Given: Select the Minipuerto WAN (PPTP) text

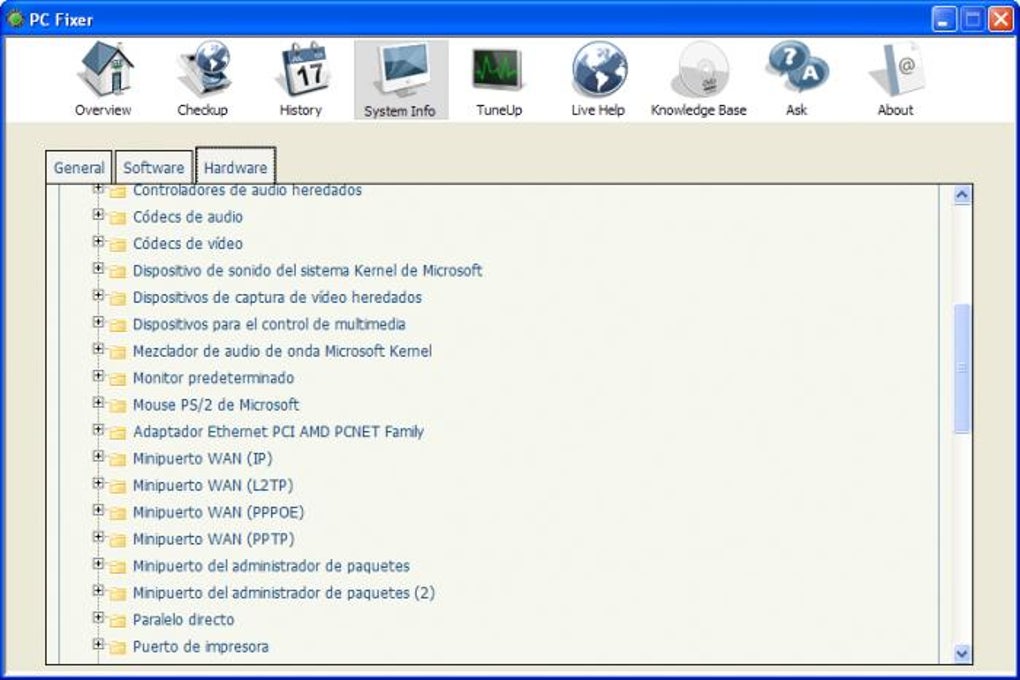Looking at the screenshot, I should 213,539.
